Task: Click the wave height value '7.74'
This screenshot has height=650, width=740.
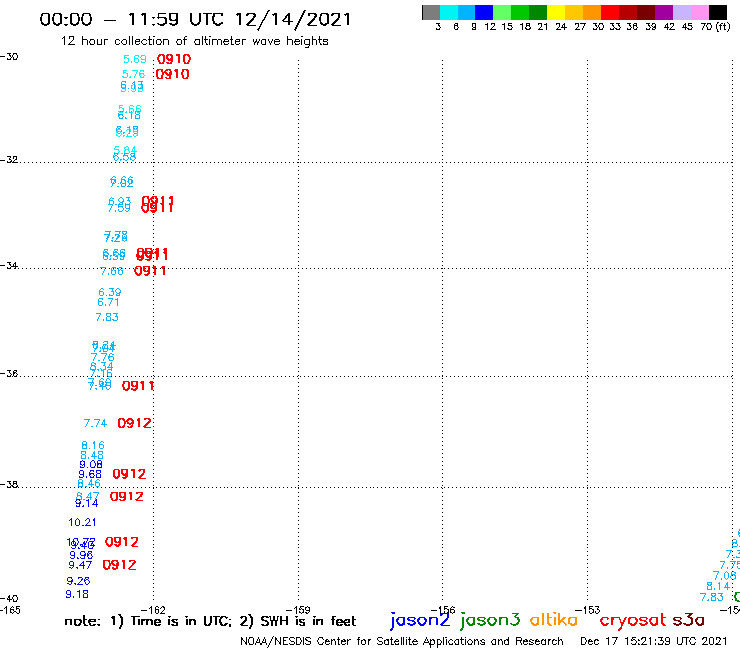Action: (x=95, y=423)
